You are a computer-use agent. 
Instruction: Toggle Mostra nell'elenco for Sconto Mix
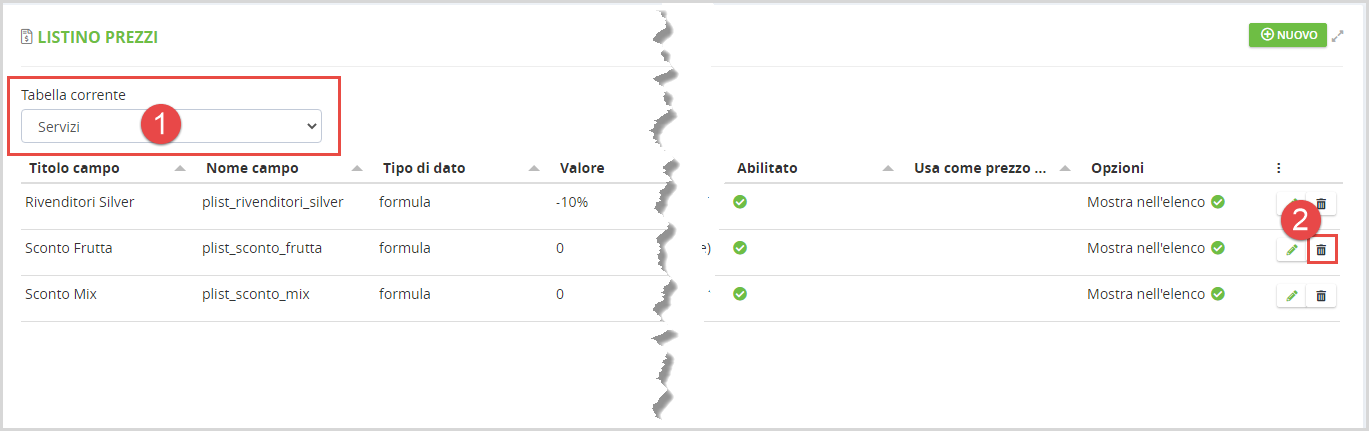[1217, 294]
